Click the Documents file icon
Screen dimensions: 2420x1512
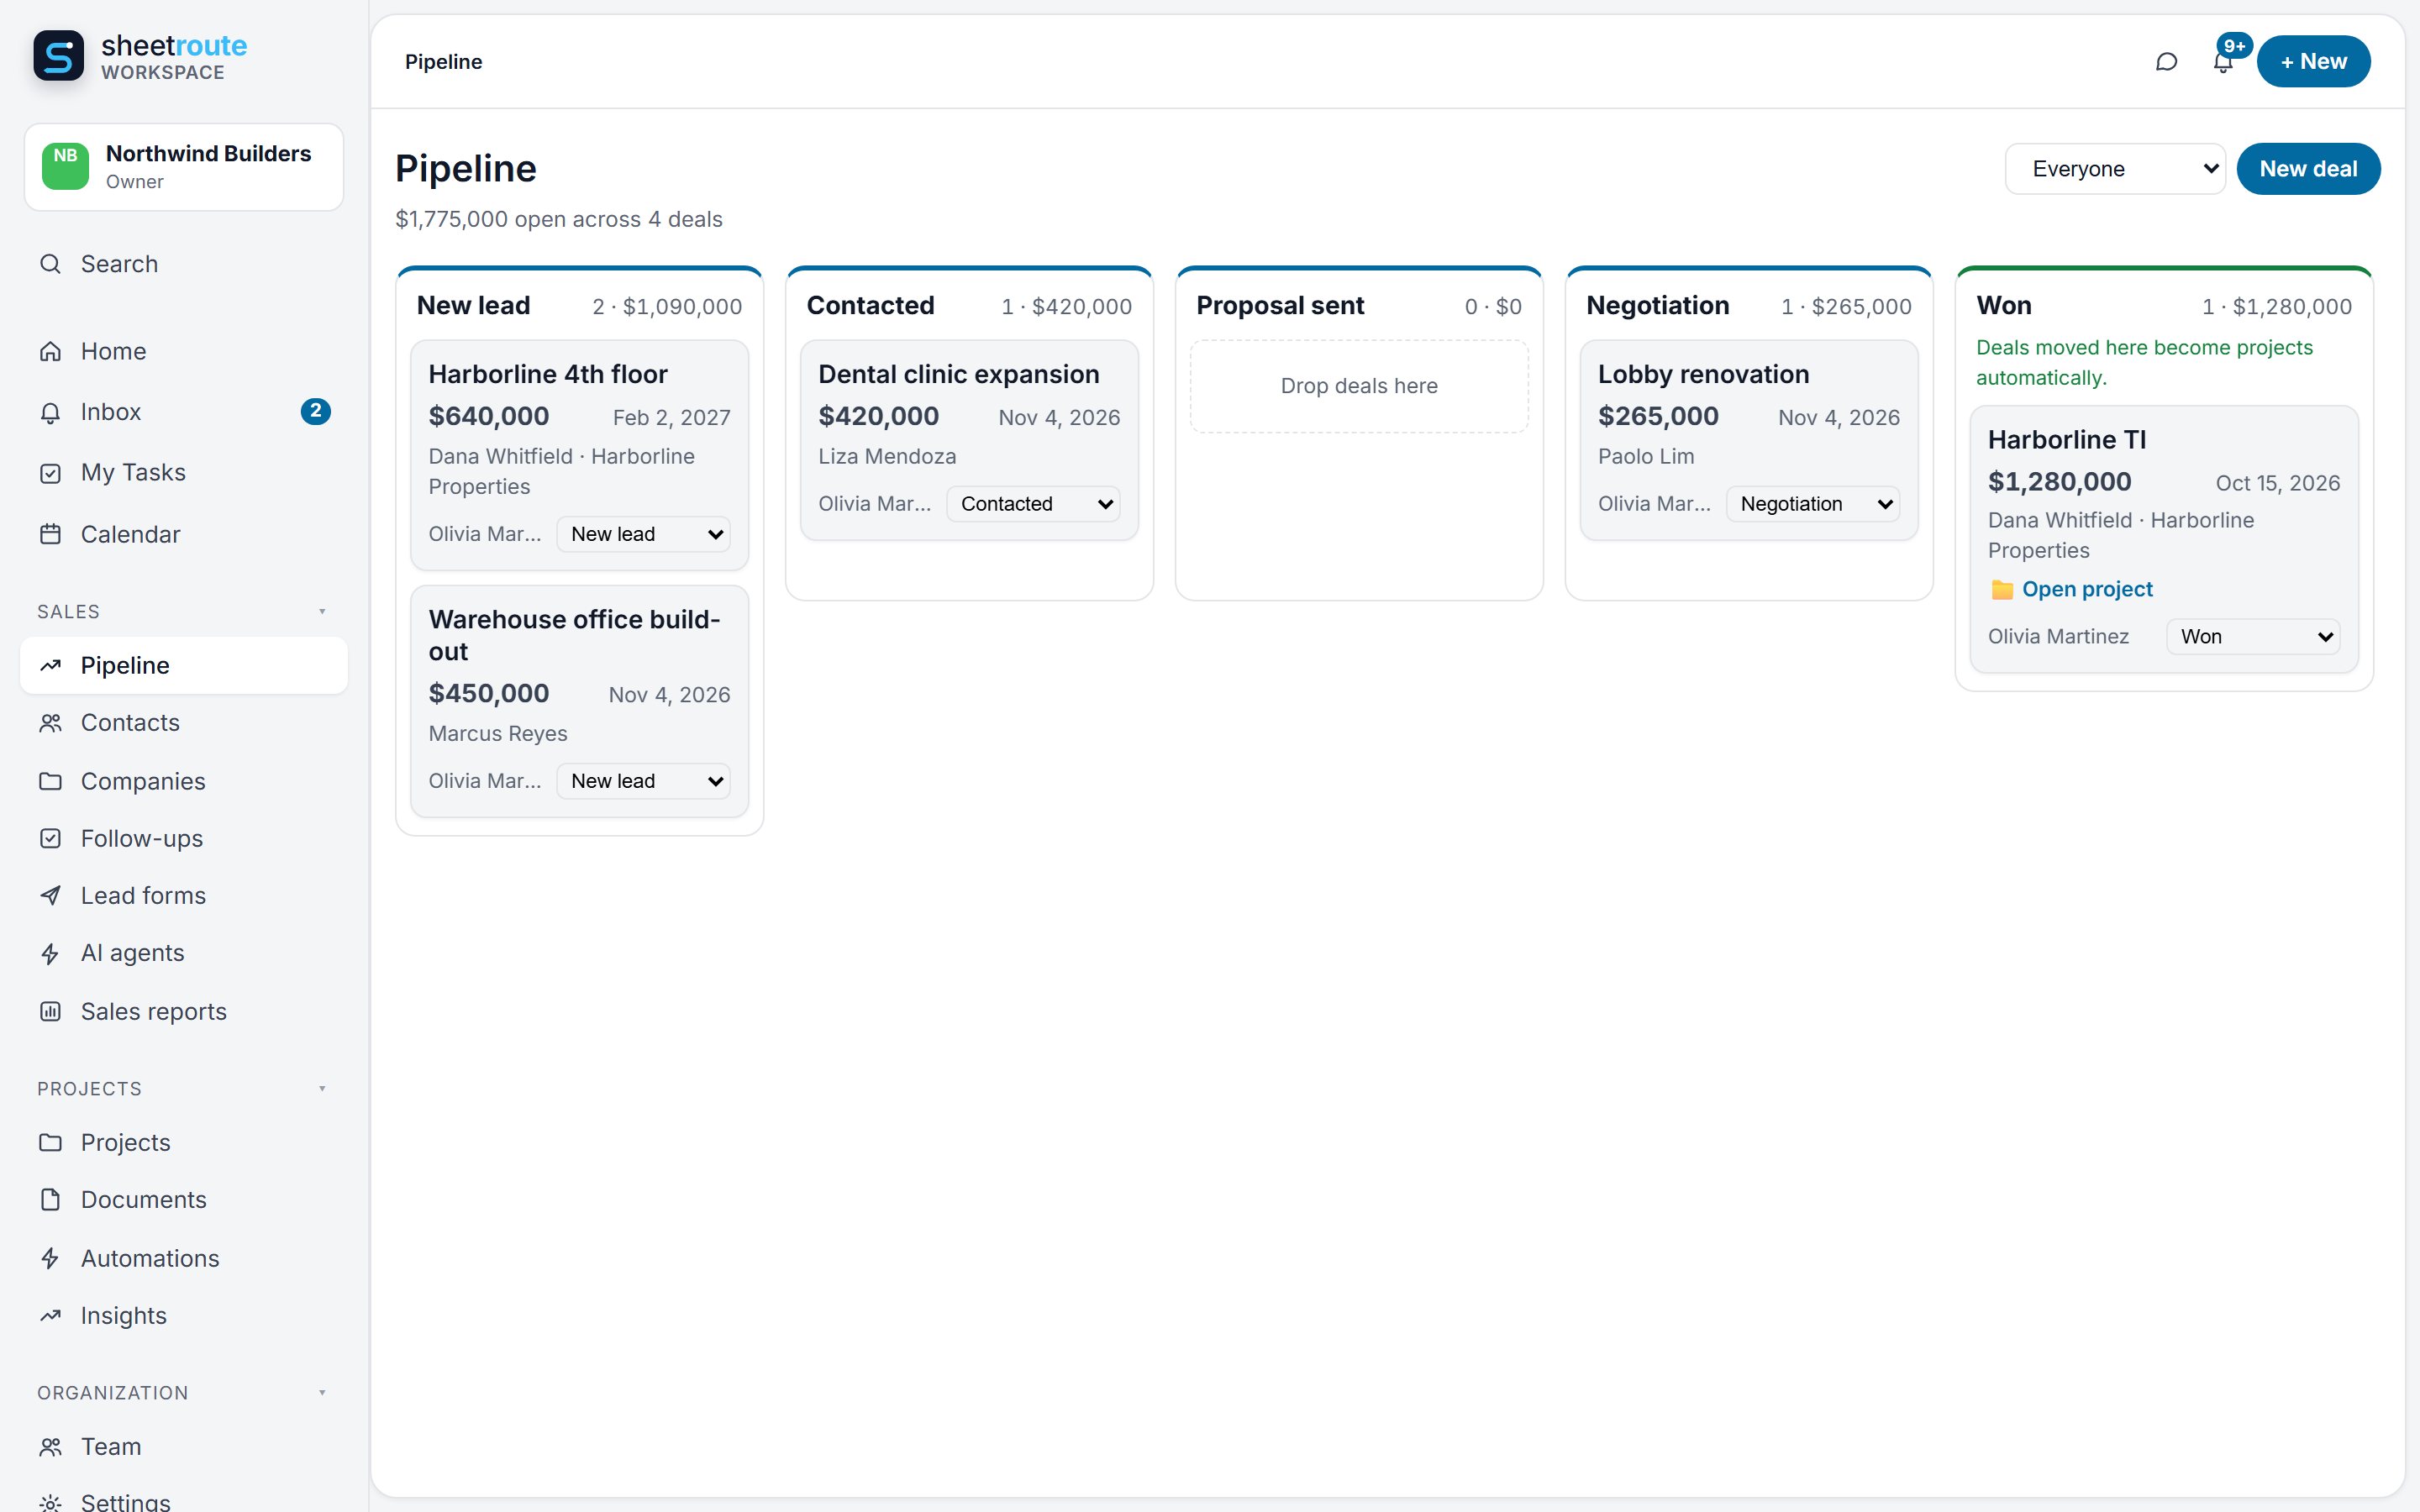pos(50,1200)
